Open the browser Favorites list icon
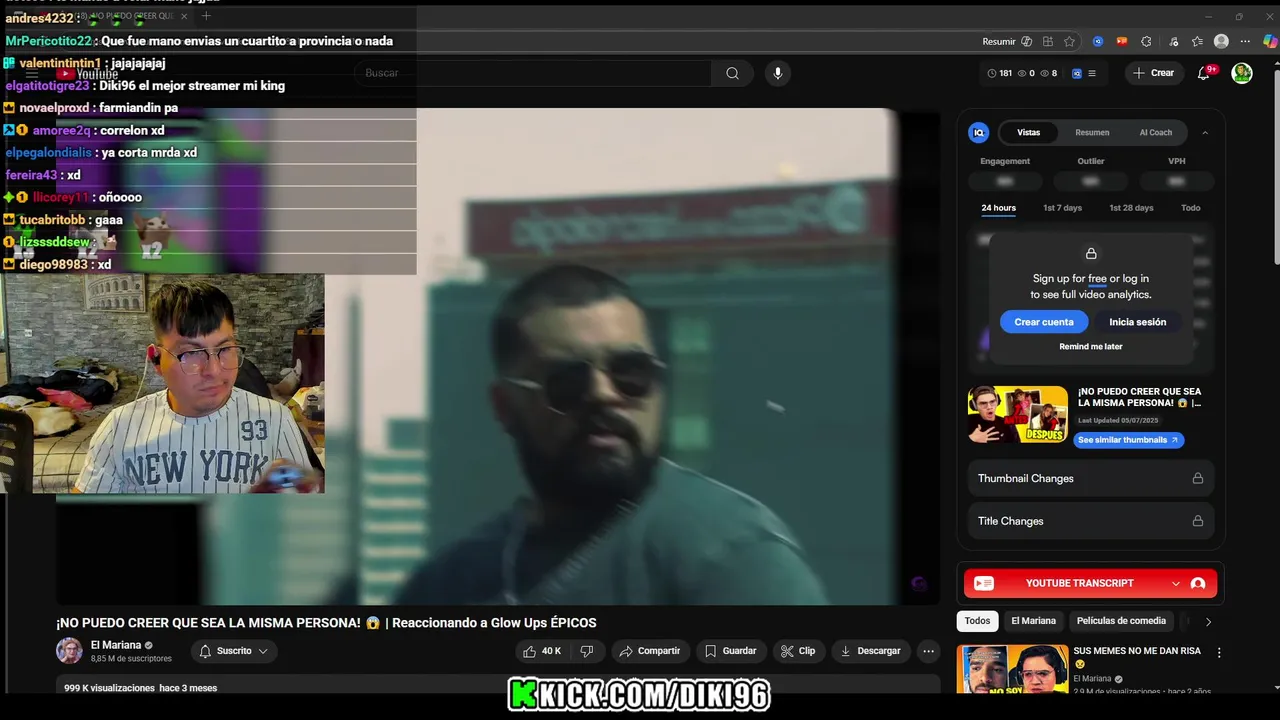Image resolution: width=1280 pixels, height=720 pixels. tap(1197, 41)
